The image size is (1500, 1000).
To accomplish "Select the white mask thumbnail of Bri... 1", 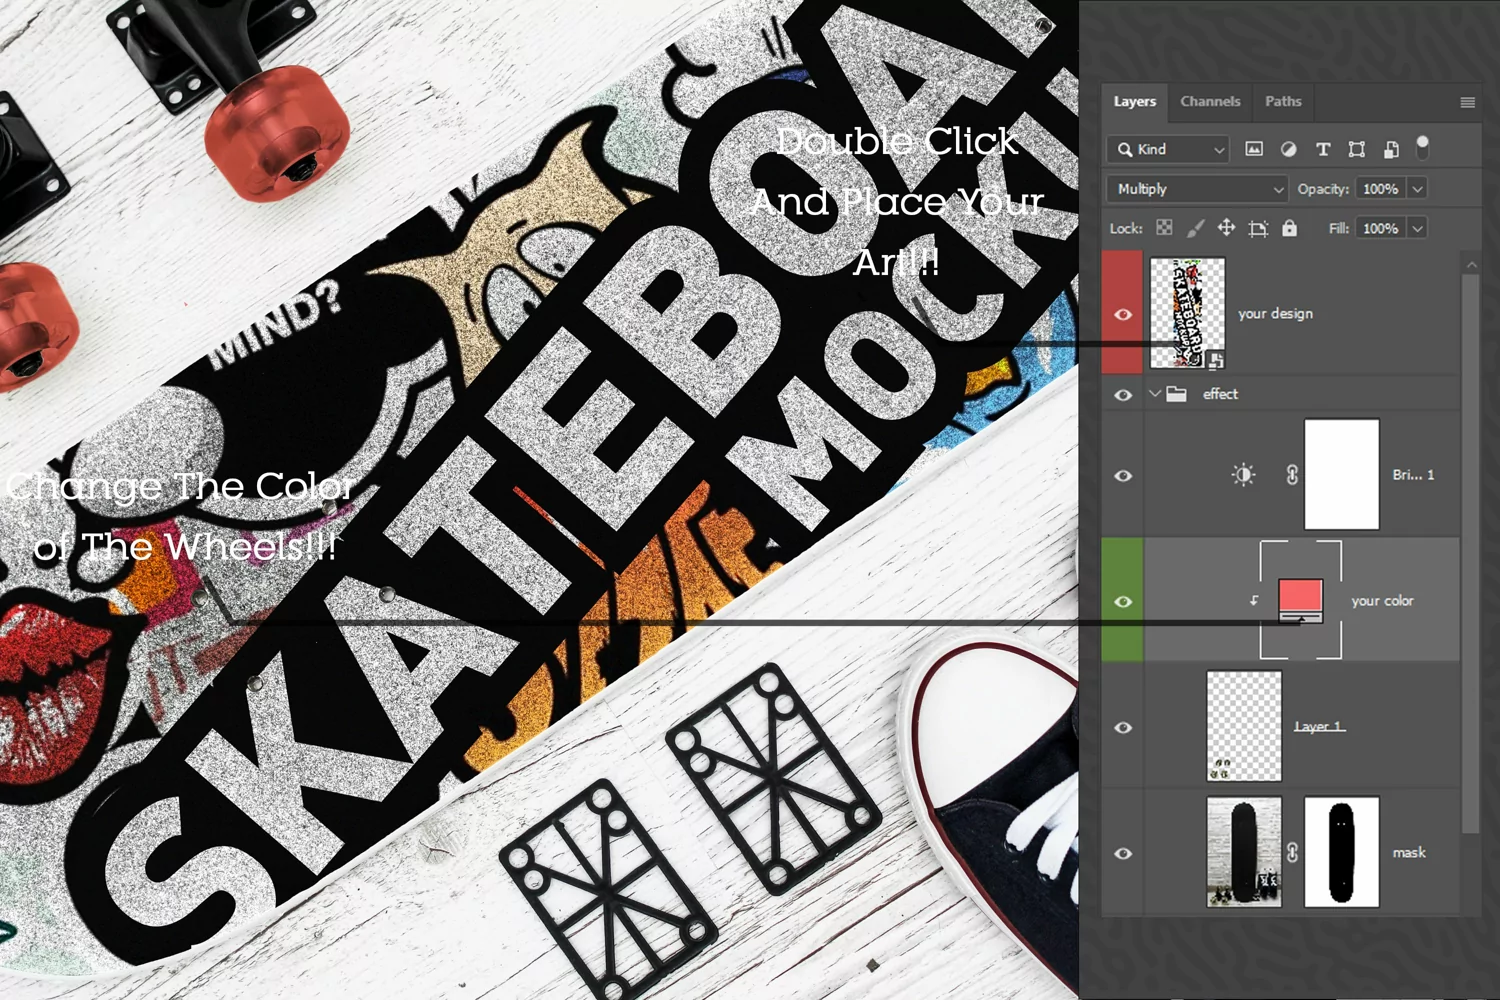I will [1342, 475].
